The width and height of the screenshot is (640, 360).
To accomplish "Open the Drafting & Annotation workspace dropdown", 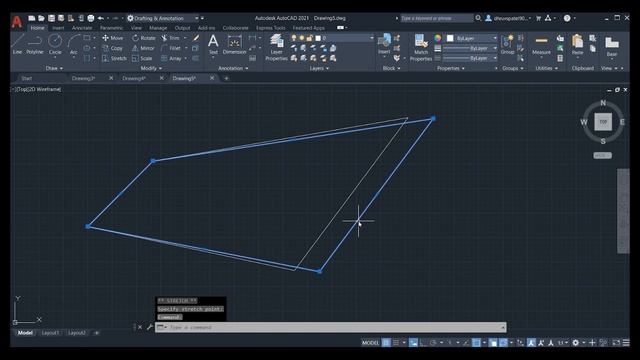I will click(x=163, y=18).
